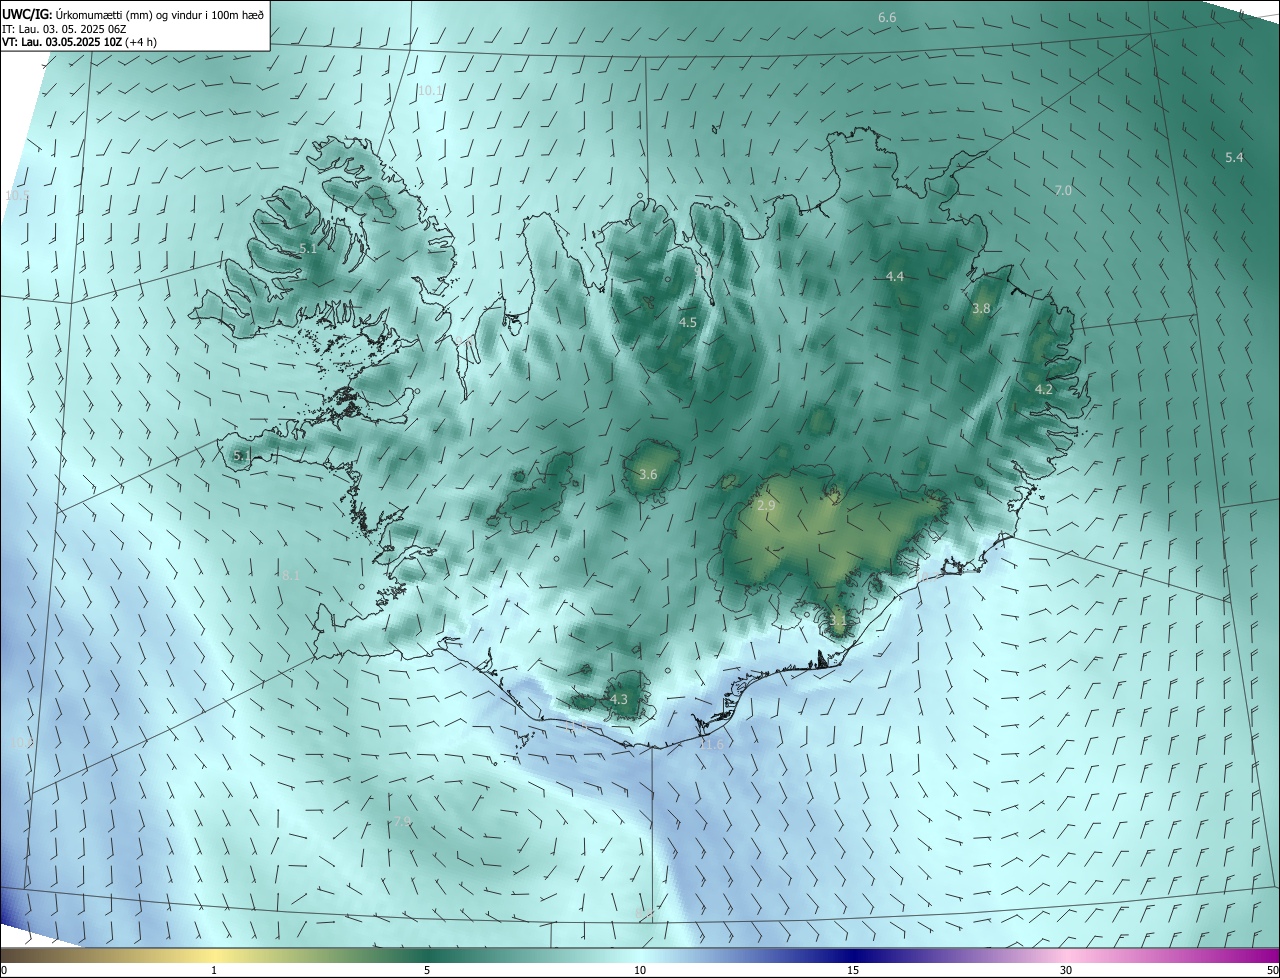
Task: Select the 7.0 value off the northeast coast
Action: (1063, 190)
